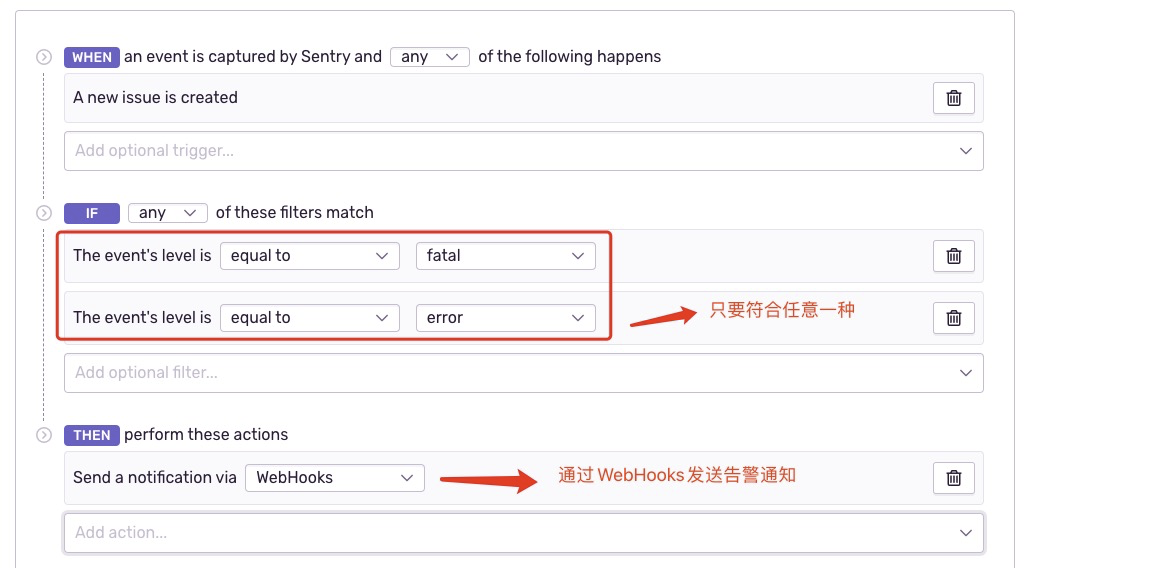Change 'equal to' operator for fatal filter
1159x568 pixels.
tap(309, 256)
